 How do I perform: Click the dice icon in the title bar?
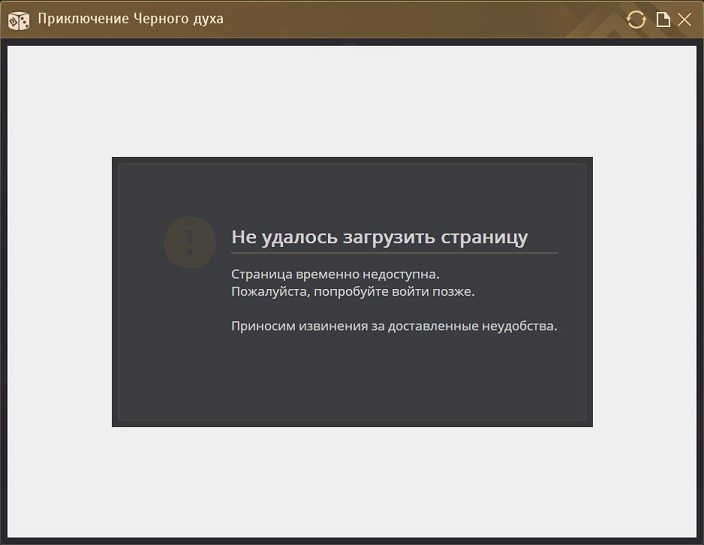pos(19,19)
